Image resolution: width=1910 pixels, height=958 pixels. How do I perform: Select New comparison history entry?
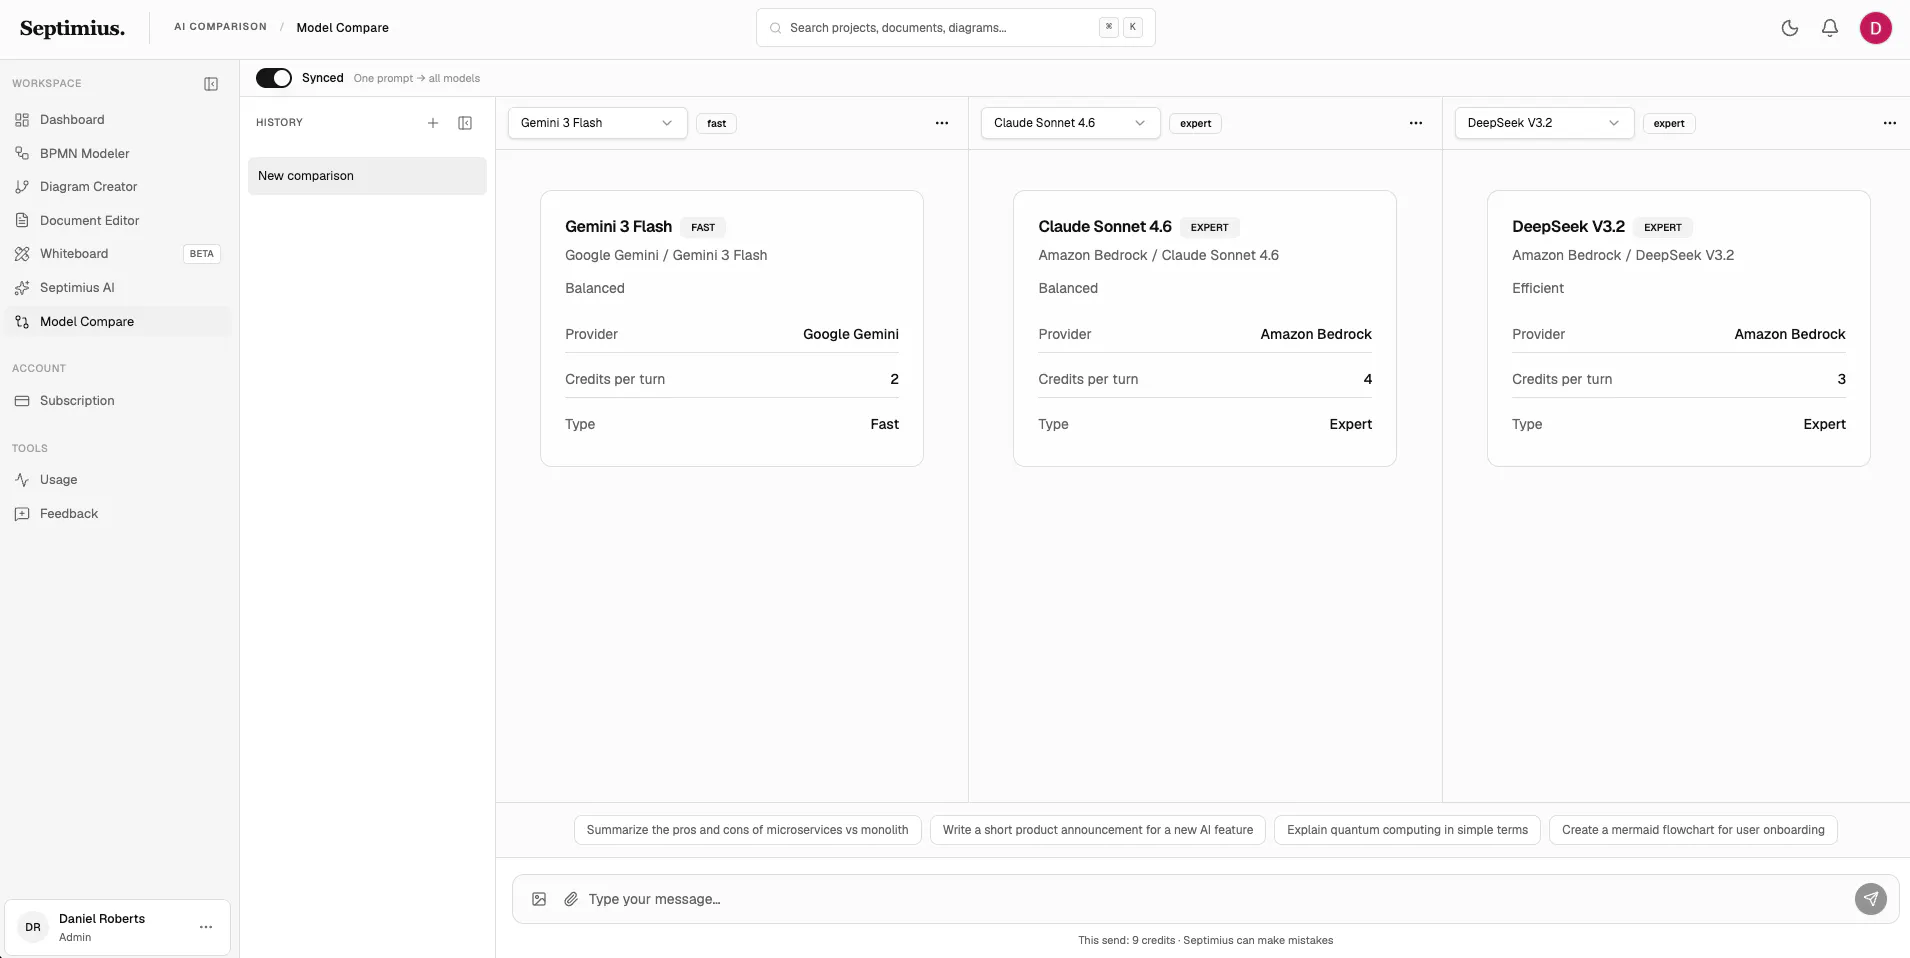pos(367,176)
